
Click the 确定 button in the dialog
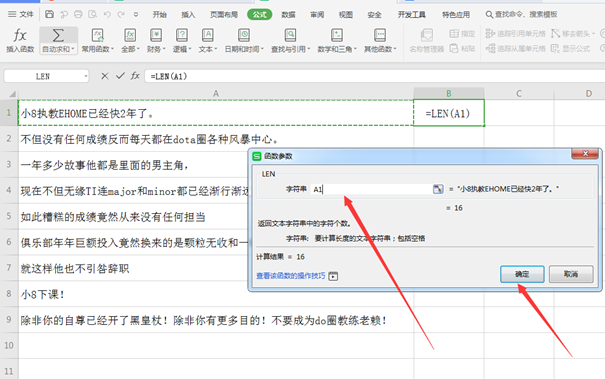(x=522, y=274)
